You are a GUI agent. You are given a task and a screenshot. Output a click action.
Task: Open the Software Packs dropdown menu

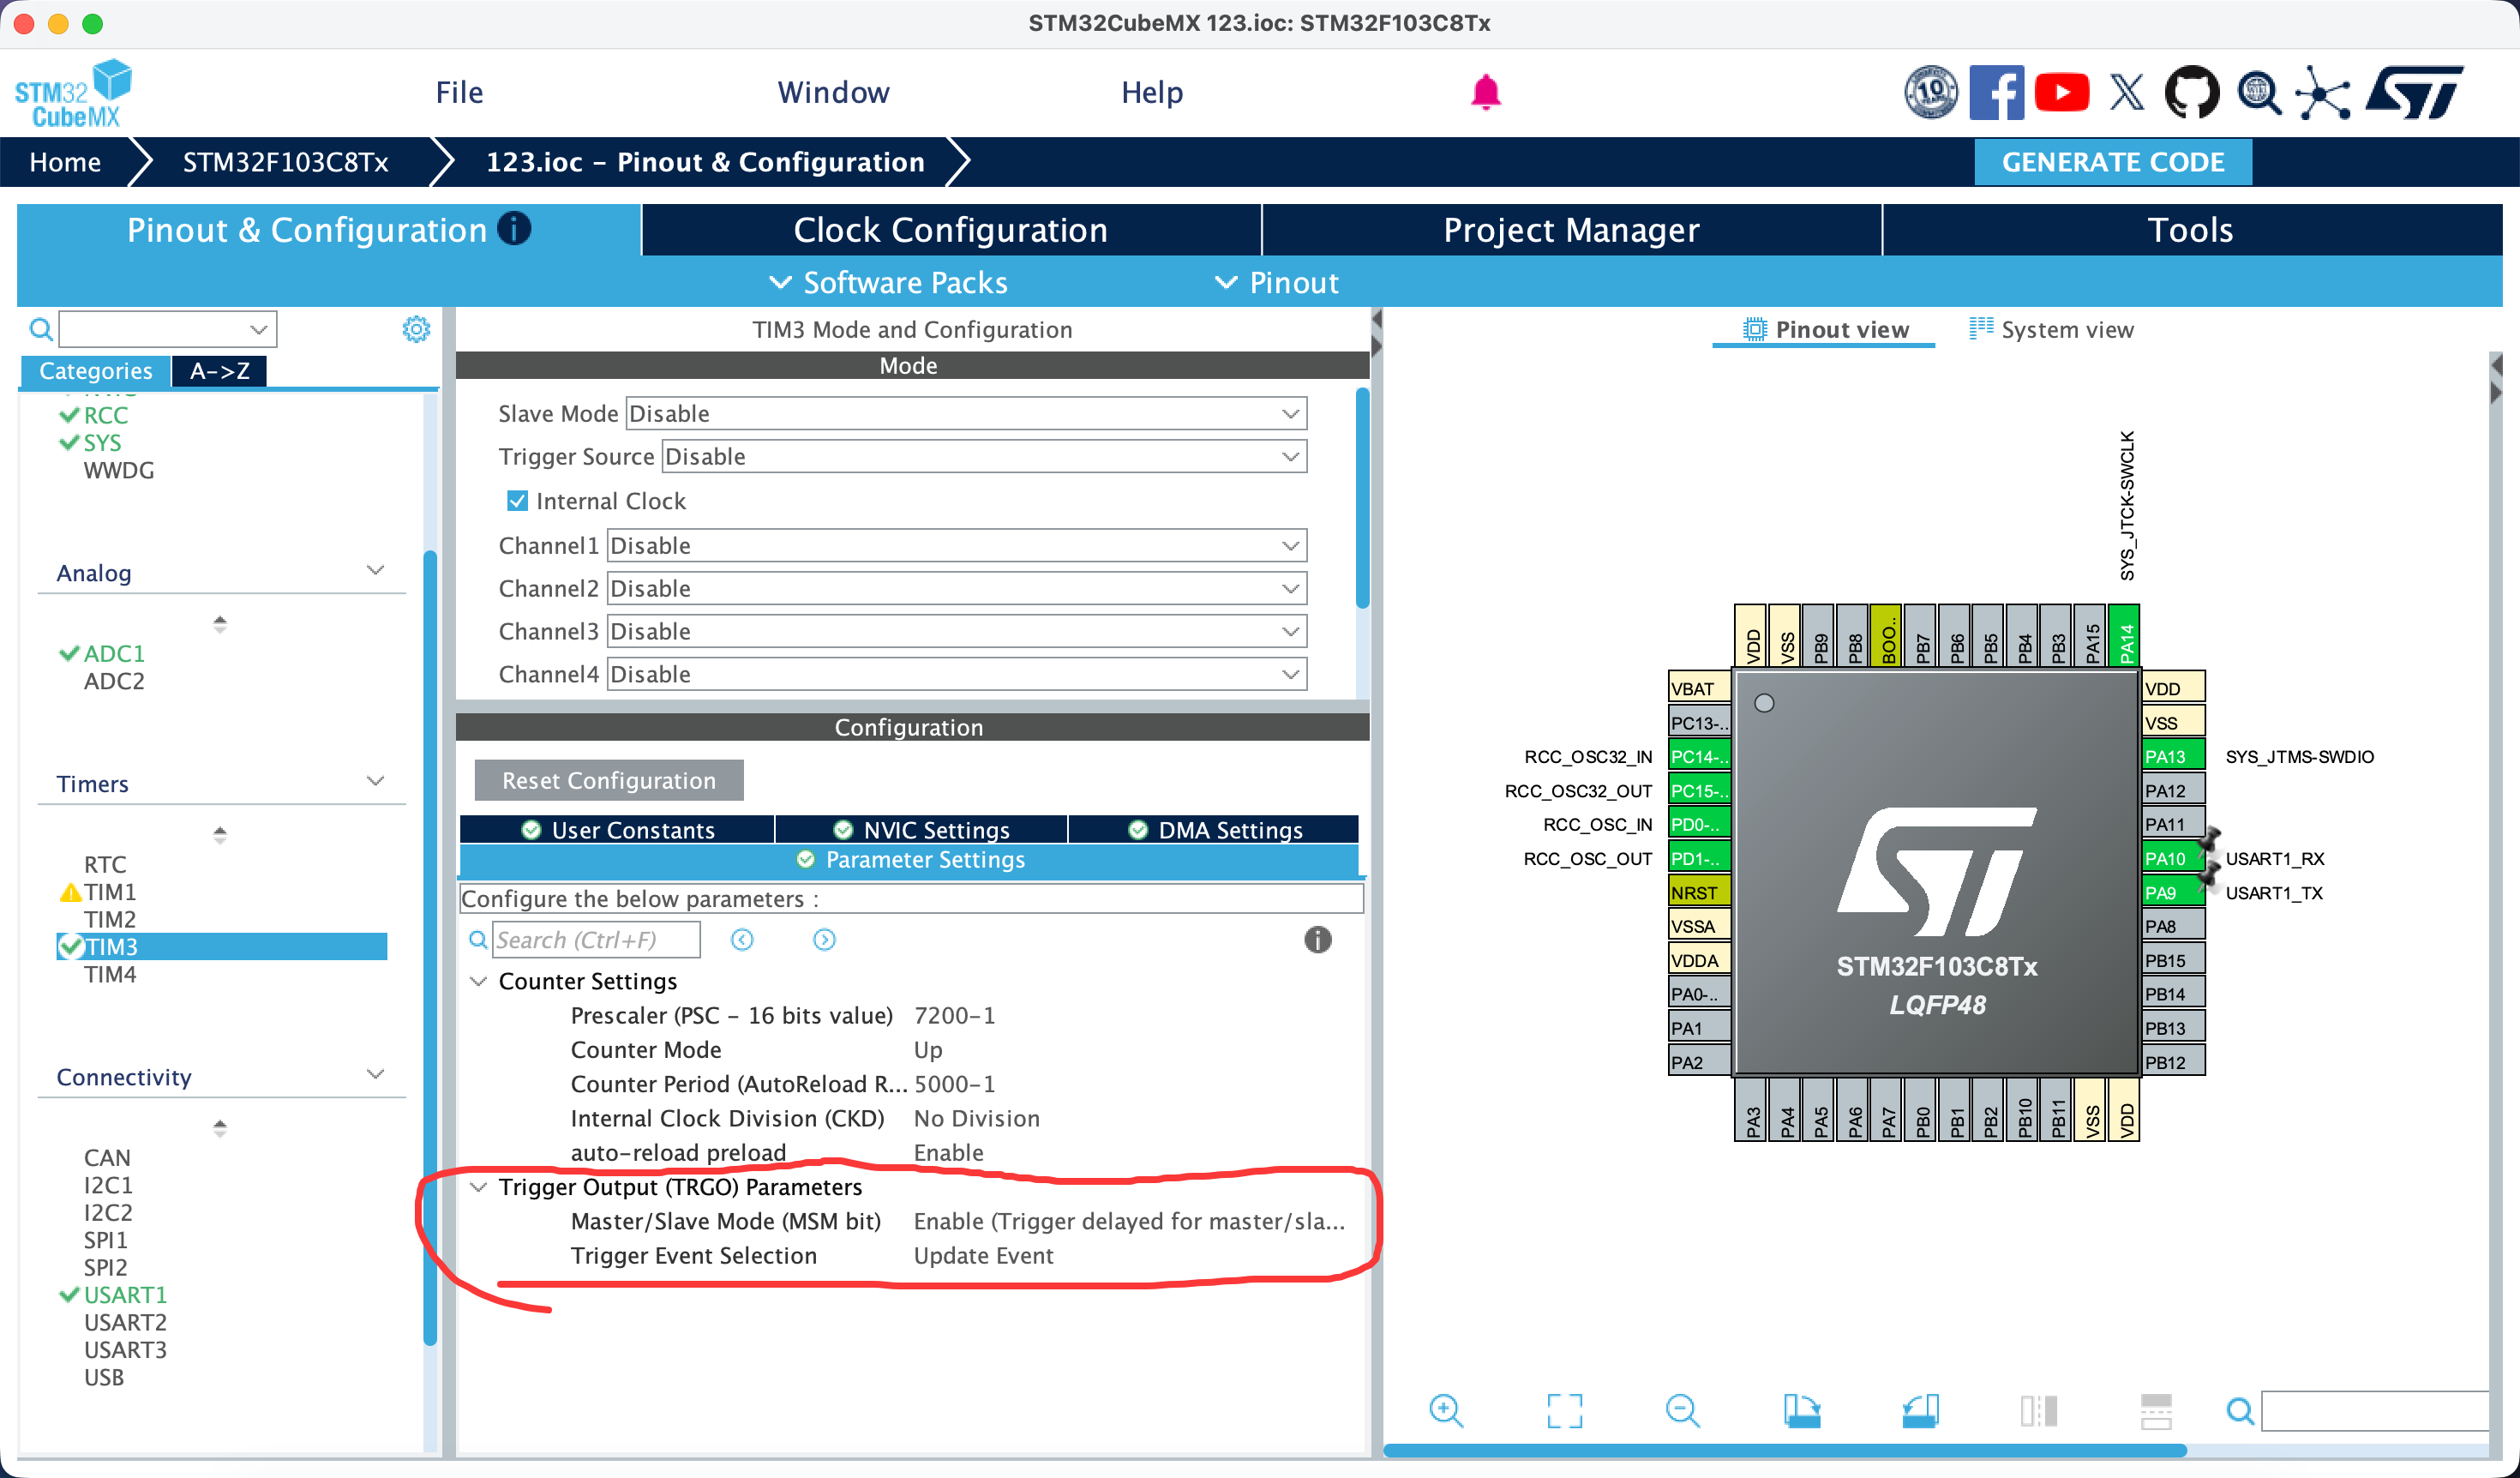[x=888, y=283]
